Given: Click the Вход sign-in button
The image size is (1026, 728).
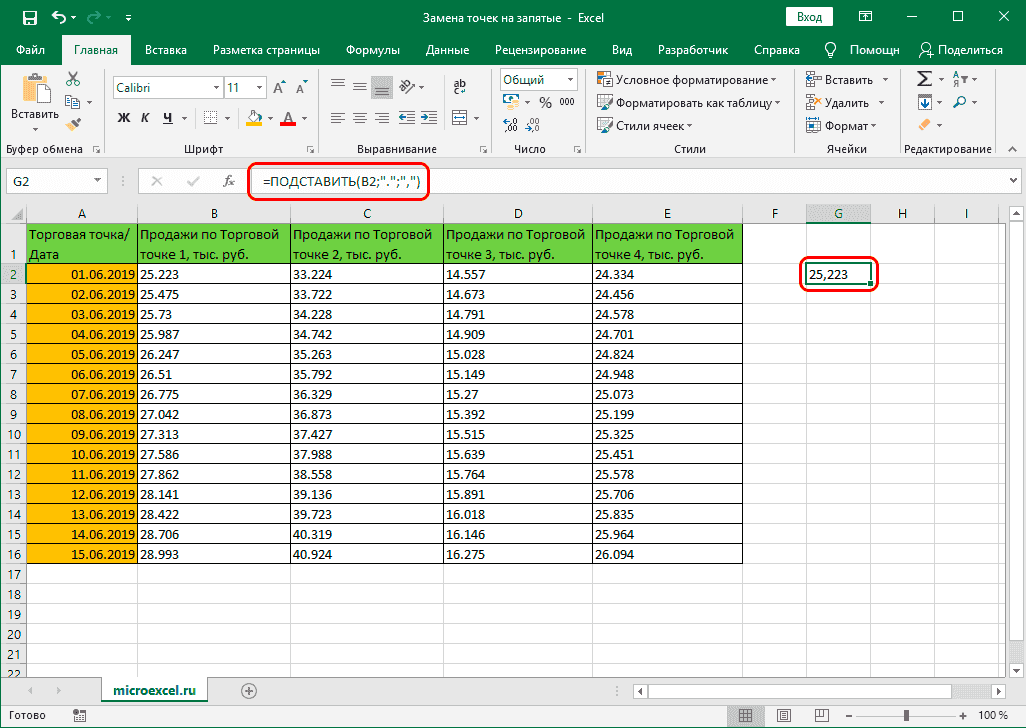Looking at the screenshot, I should (809, 16).
